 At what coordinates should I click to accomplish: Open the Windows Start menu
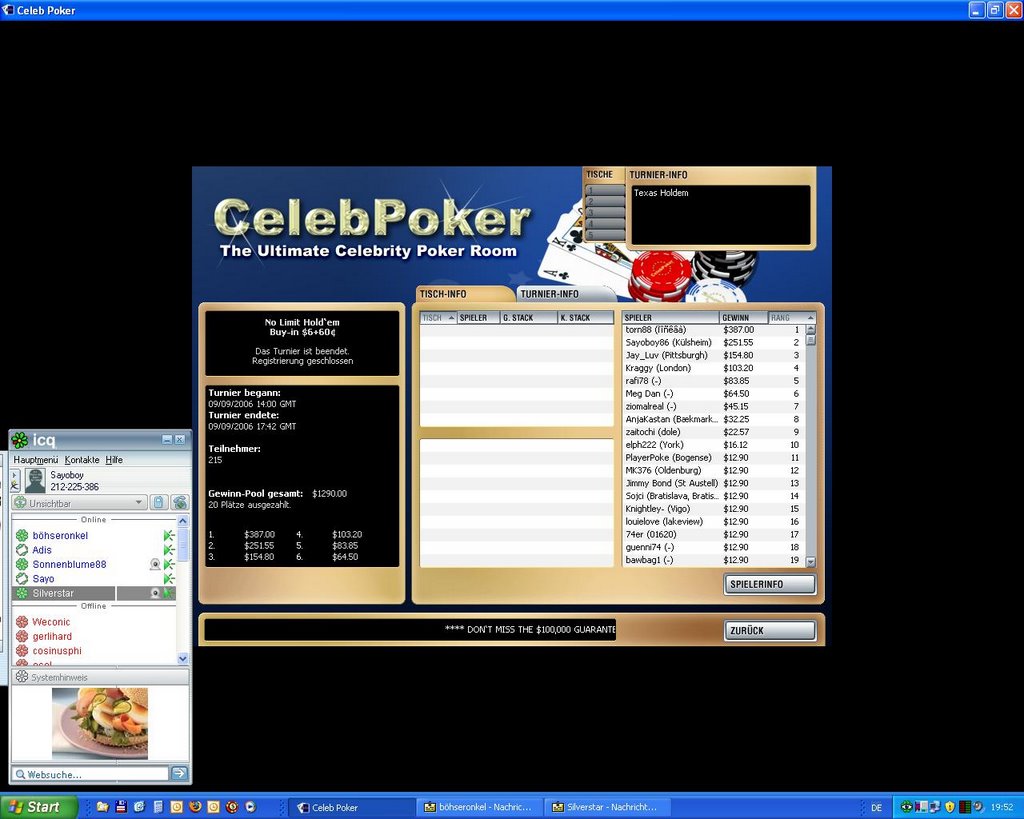tap(39, 807)
